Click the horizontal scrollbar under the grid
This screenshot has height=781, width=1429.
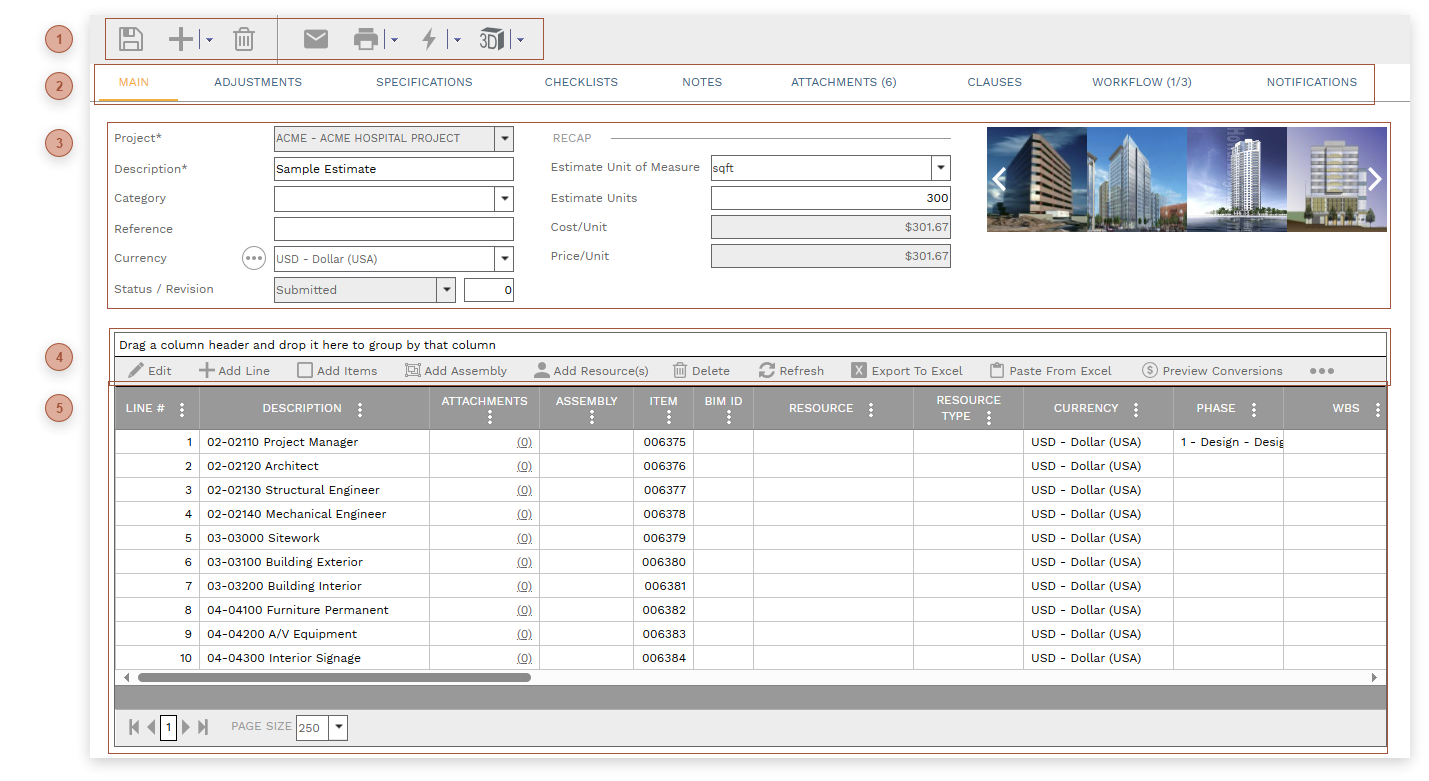[x=334, y=678]
